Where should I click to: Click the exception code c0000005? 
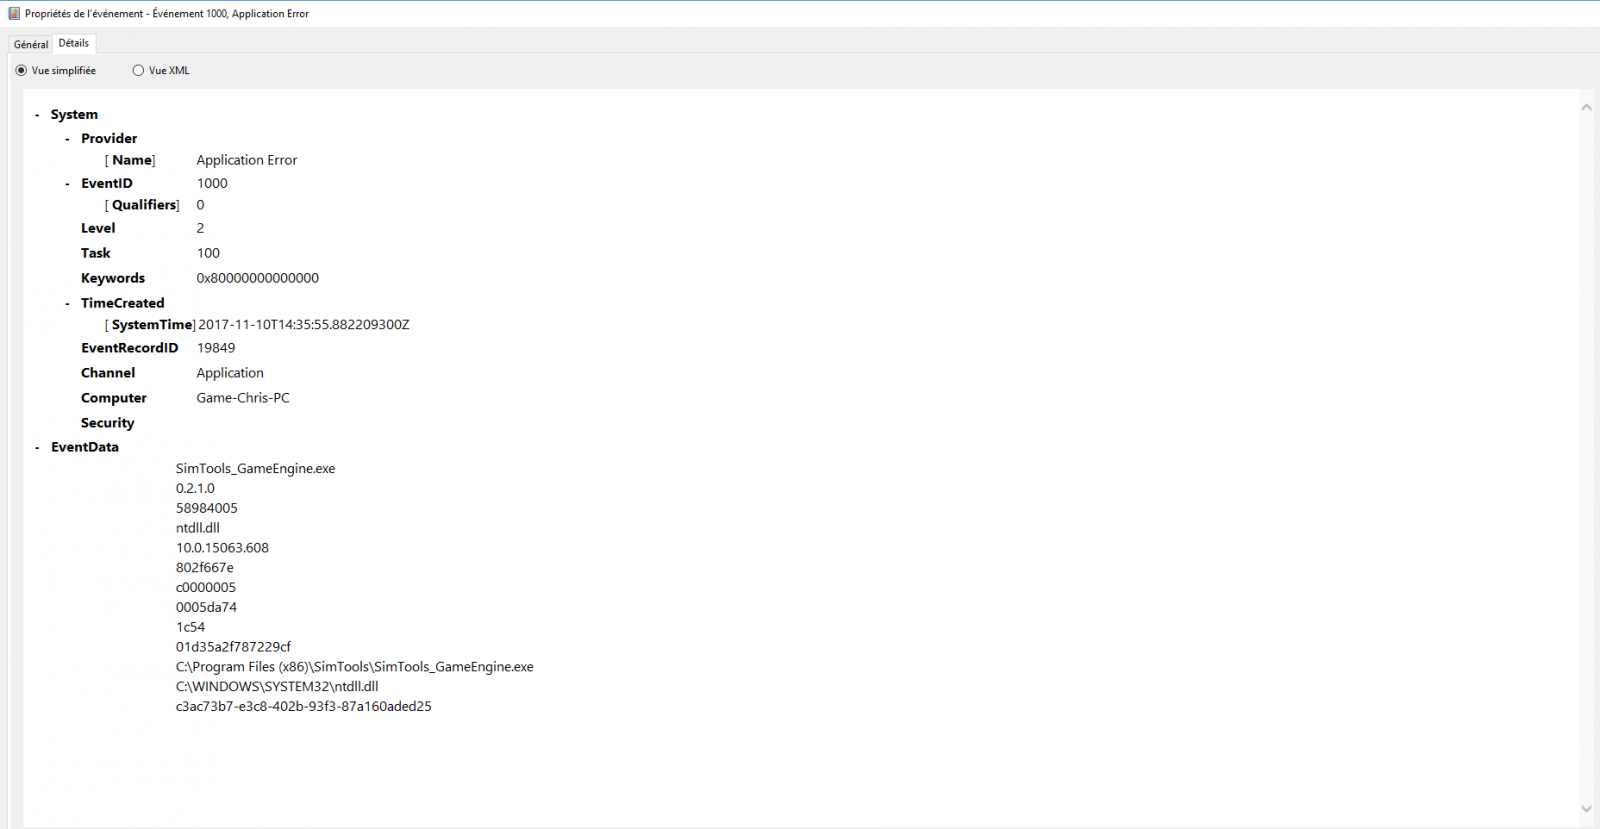pos(206,587)
